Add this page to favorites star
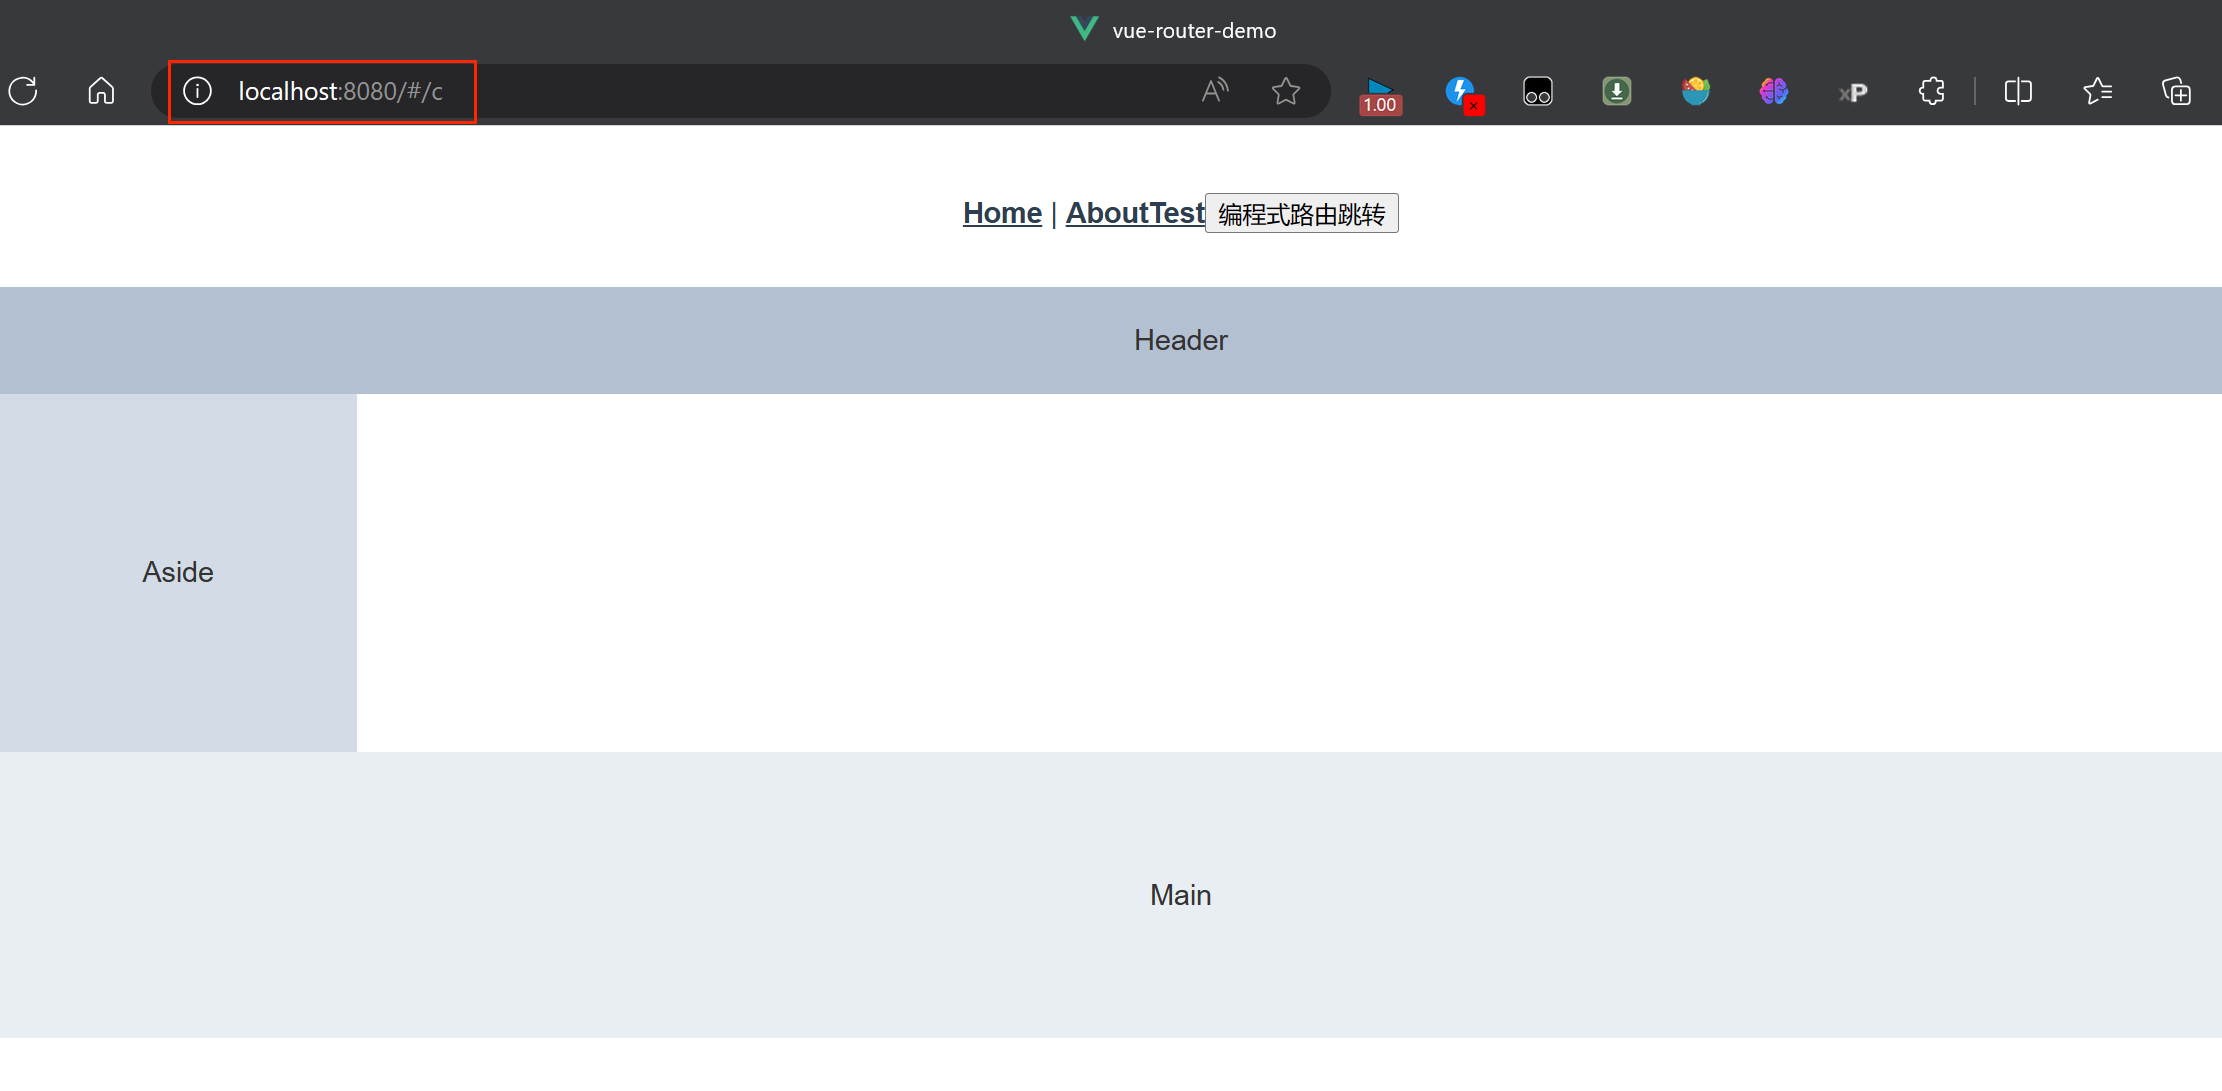This screenshot has height=1091, width=2222. coord(1286,91)
